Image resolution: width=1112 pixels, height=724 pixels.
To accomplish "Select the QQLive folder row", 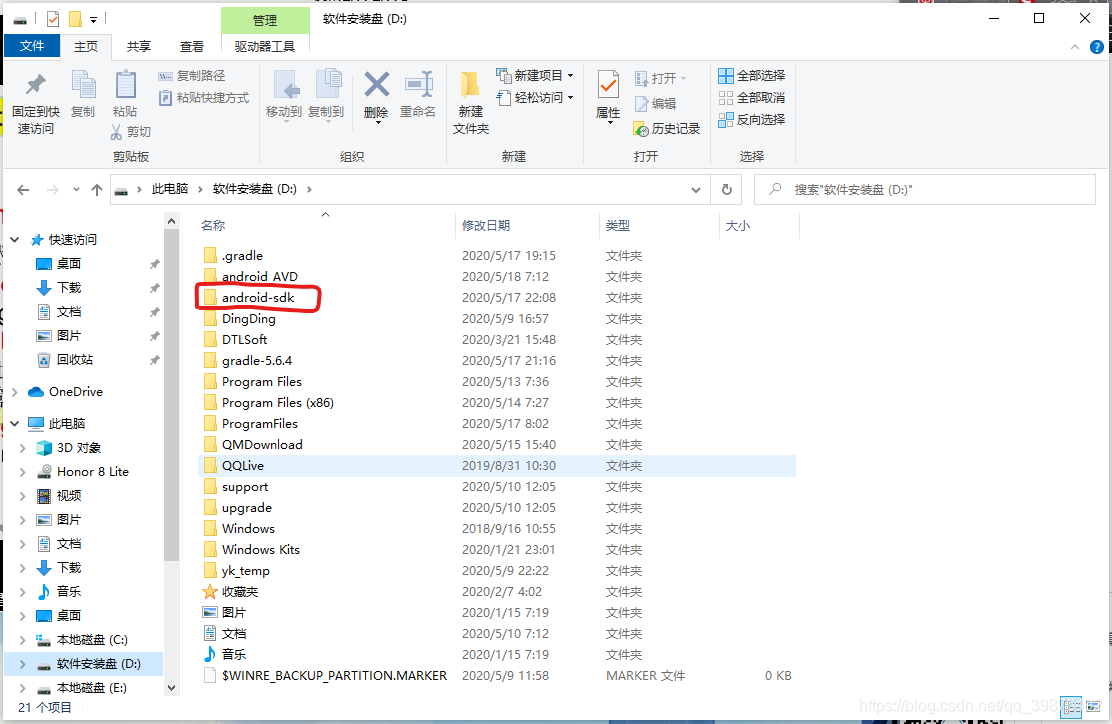I will tap(496, 466).
